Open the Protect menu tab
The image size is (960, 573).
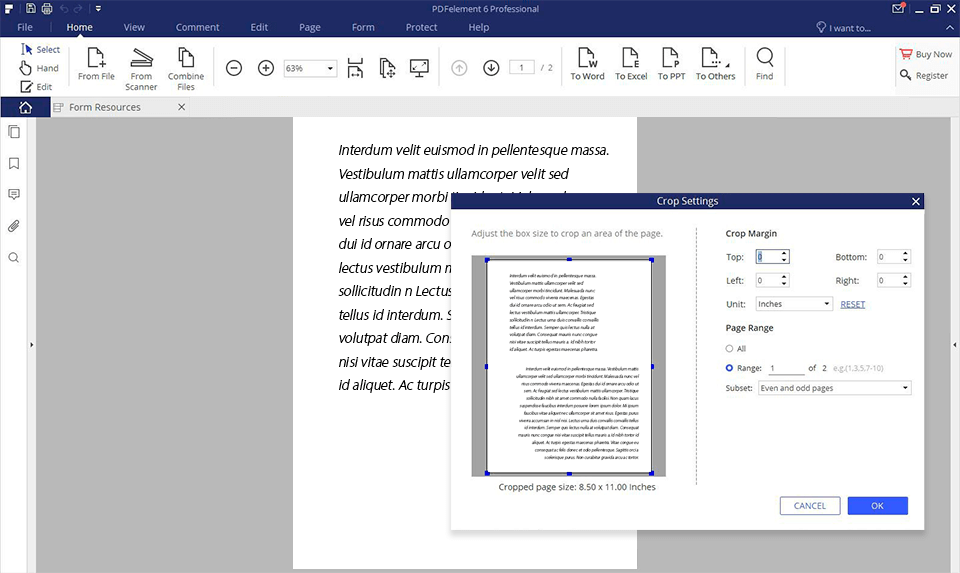(x=421, y=27)
